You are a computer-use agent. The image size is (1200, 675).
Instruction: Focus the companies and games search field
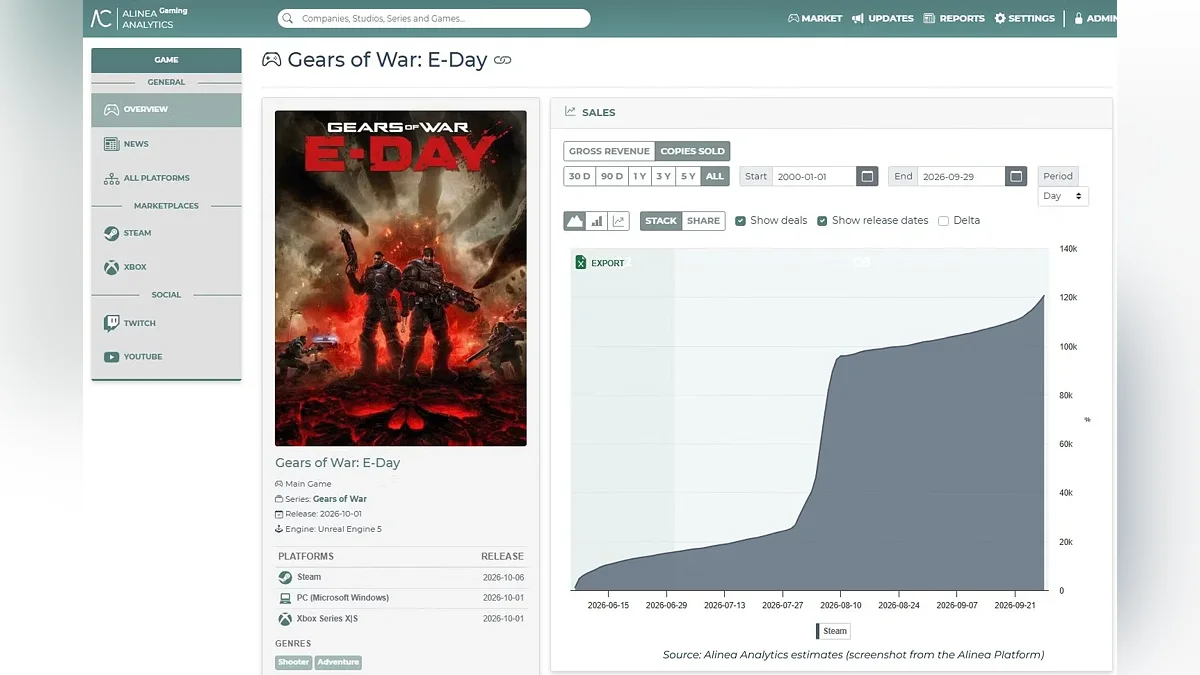tap(434, 18)
